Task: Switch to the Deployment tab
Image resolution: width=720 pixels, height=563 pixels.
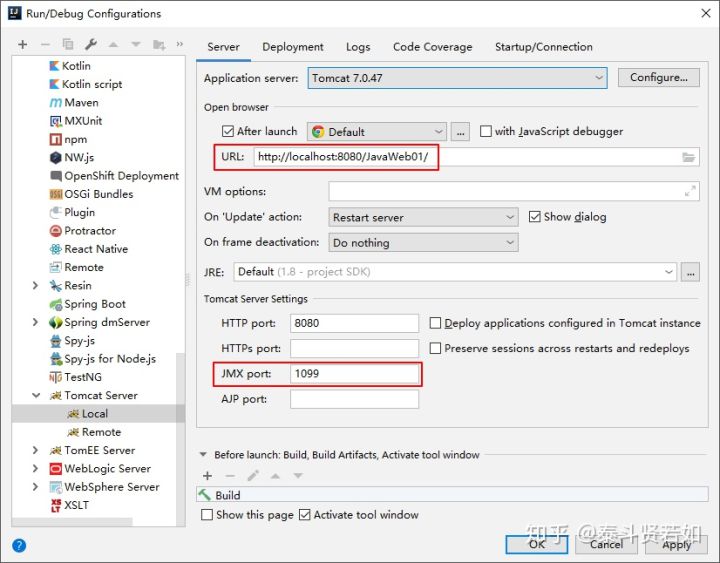Action: [x=293, y=47]
